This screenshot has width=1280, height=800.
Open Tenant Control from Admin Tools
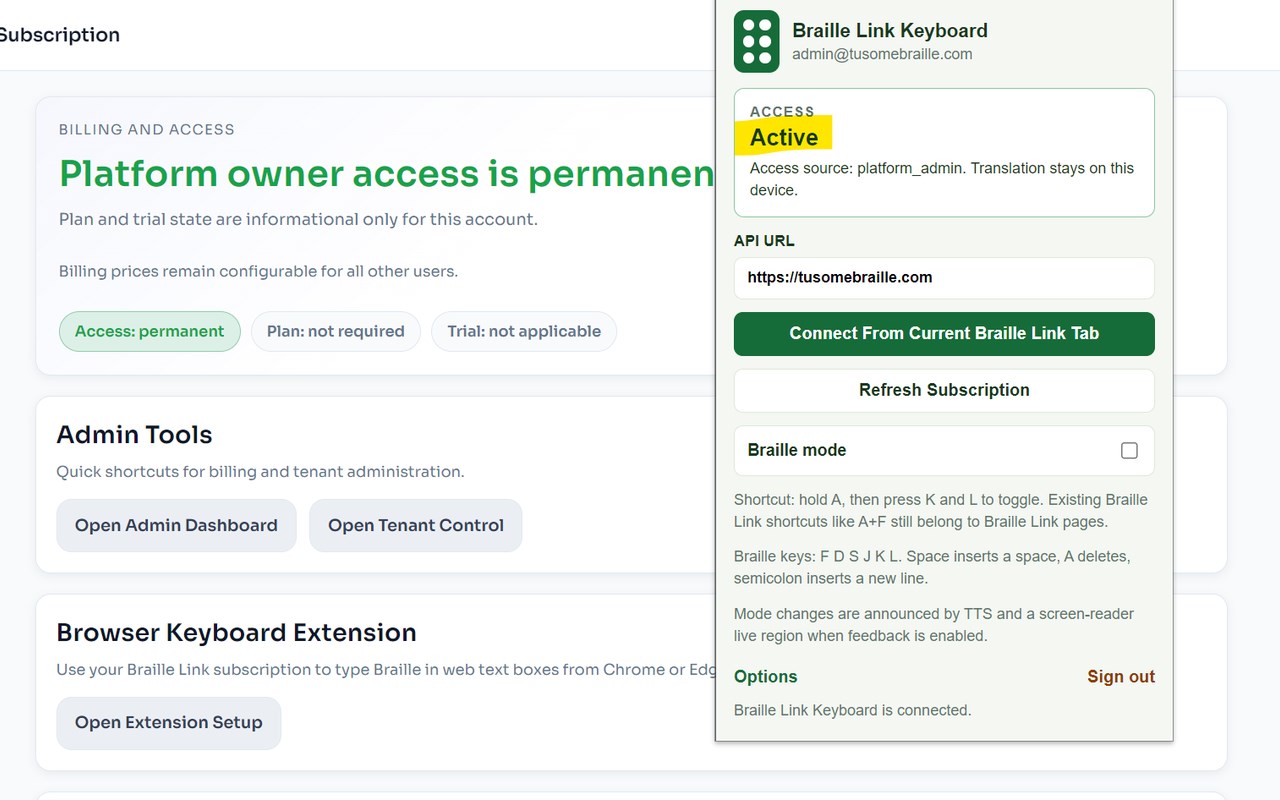[416, 525]
